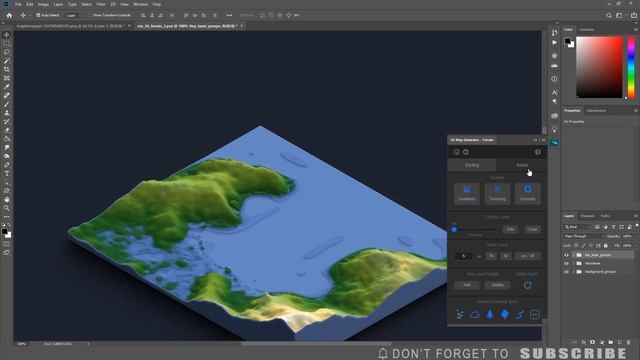Click Add mid level height button

(467, 285)
